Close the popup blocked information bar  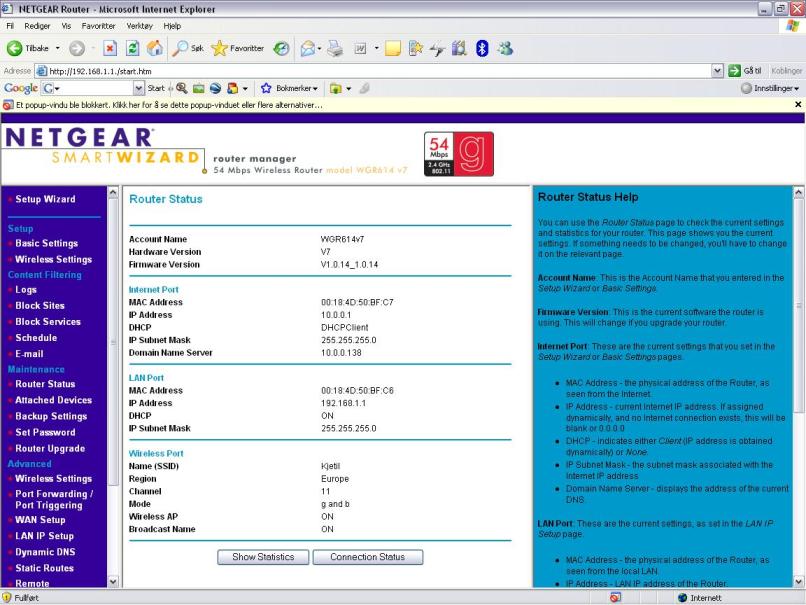pos(798,104)
